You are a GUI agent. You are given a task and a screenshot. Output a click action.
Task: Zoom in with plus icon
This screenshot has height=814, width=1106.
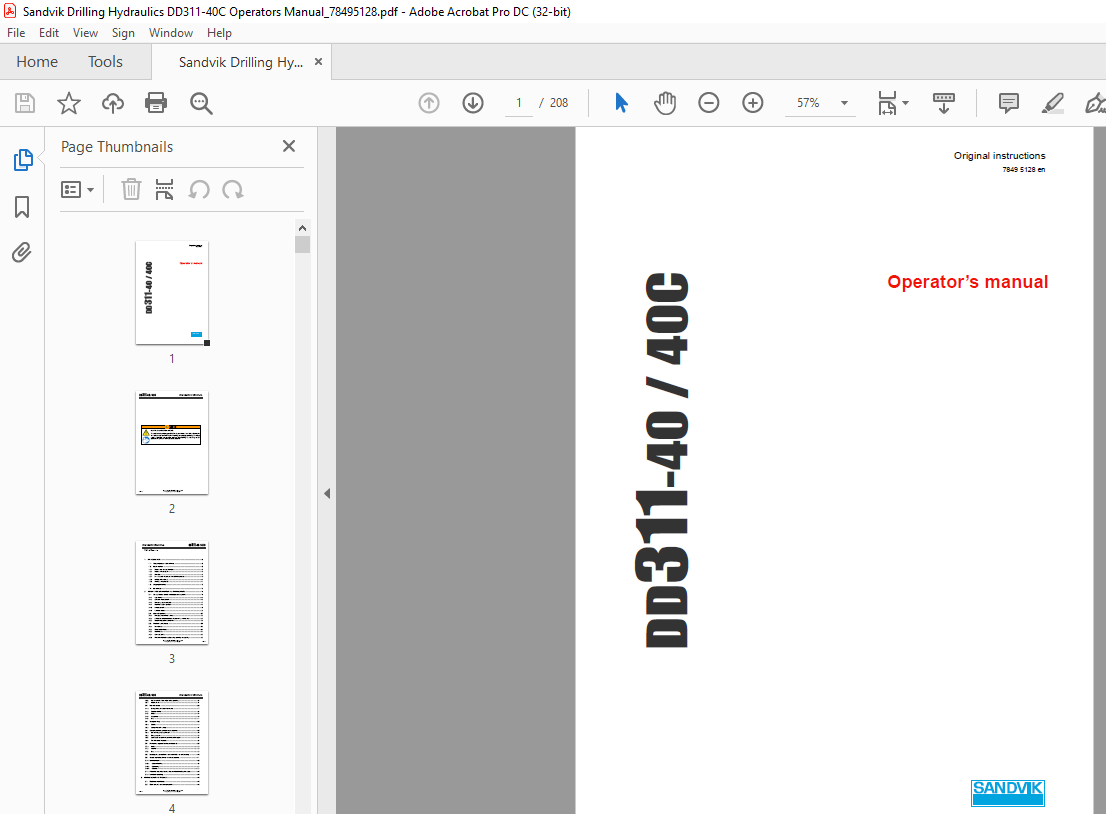point(753,103)
